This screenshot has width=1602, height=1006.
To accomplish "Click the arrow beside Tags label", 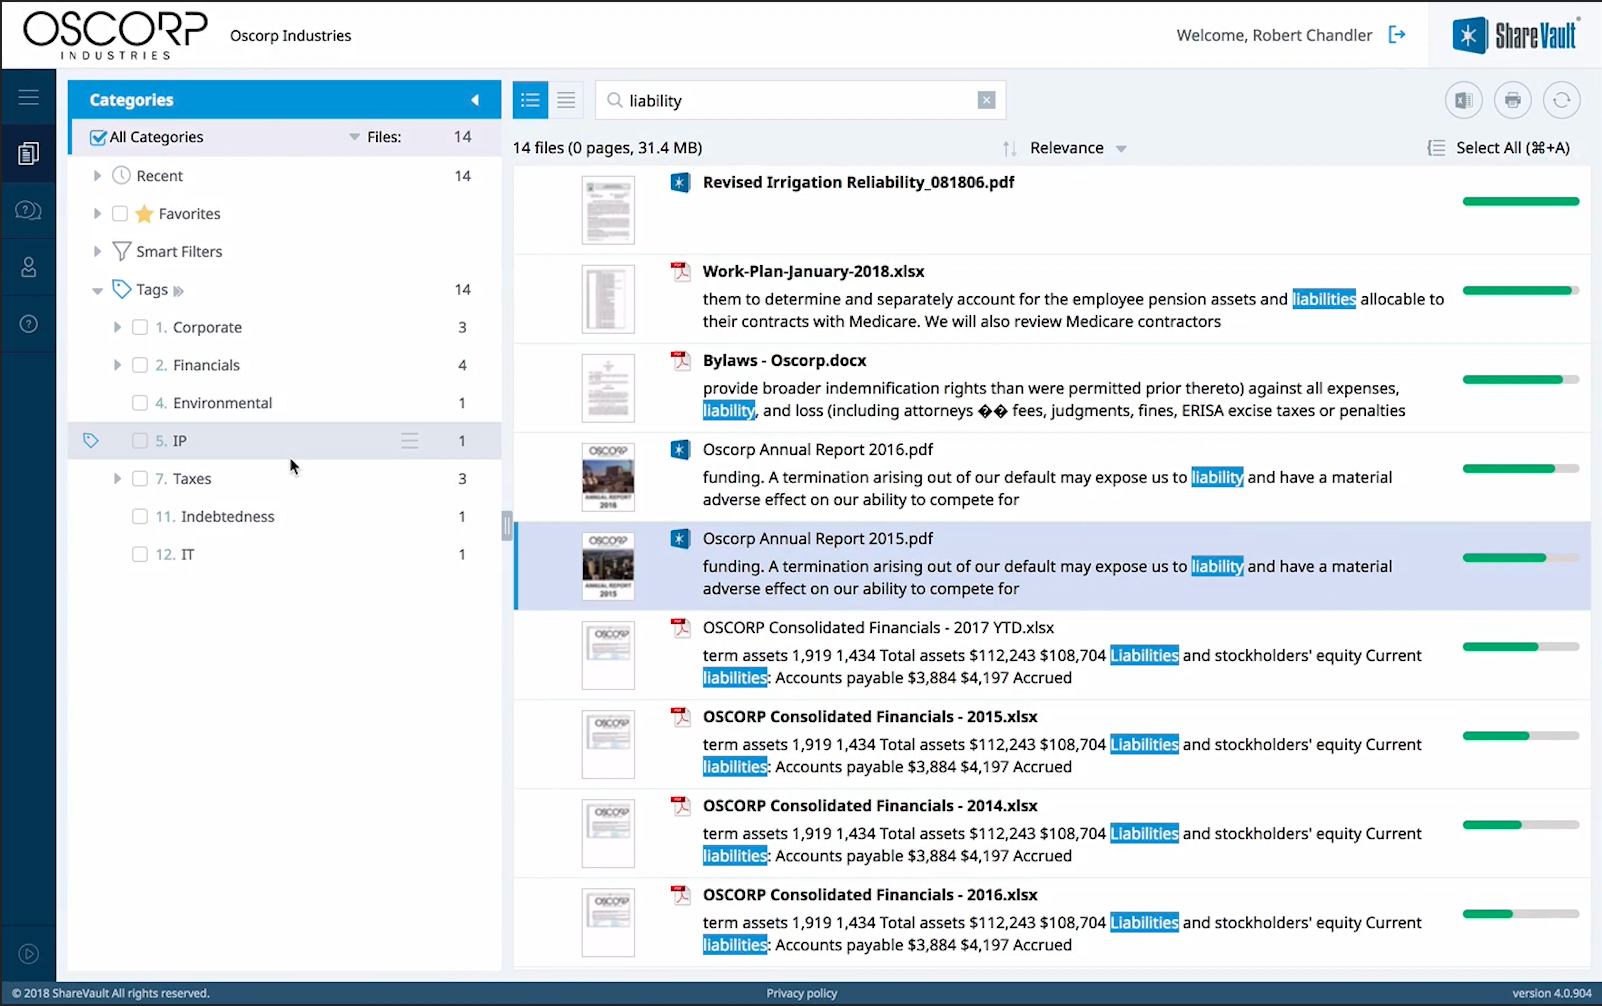I will coord(179,291).
